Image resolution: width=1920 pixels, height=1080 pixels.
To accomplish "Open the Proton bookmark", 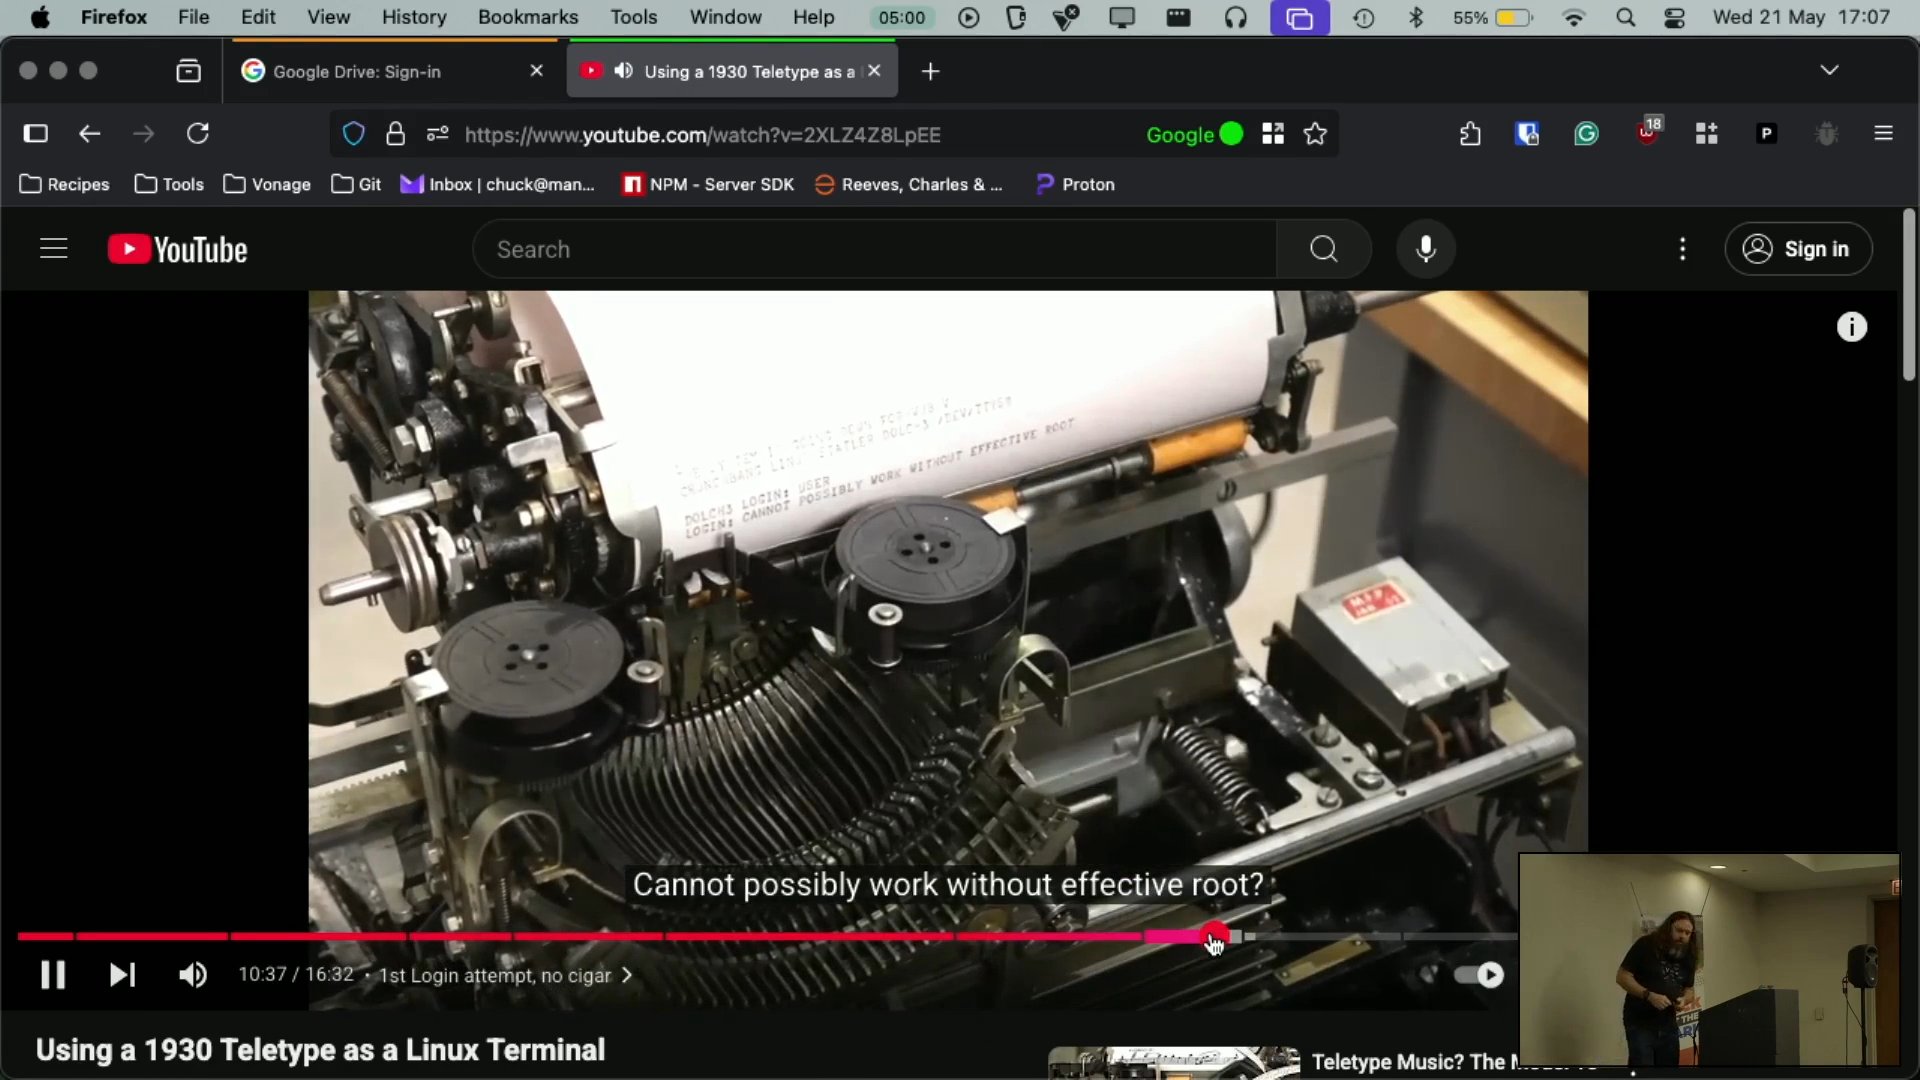I will (1076, 184).
